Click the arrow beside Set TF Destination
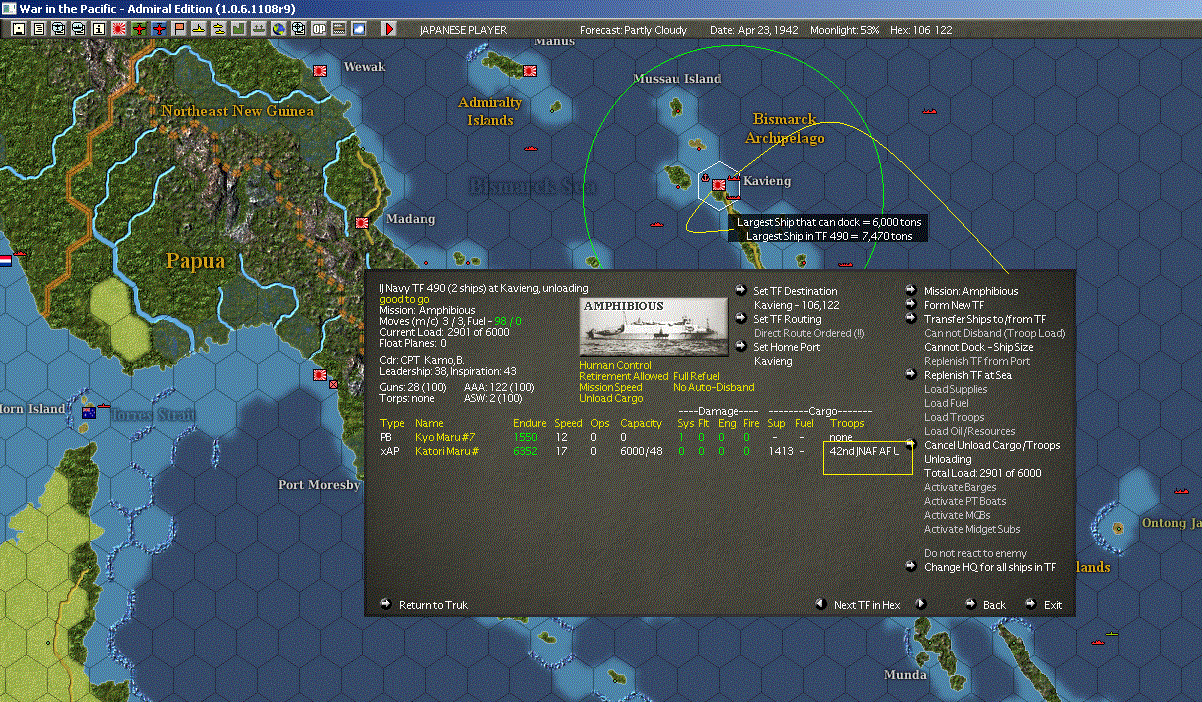Viewport: 1202px width, 702px height. [x=740, y=291]
